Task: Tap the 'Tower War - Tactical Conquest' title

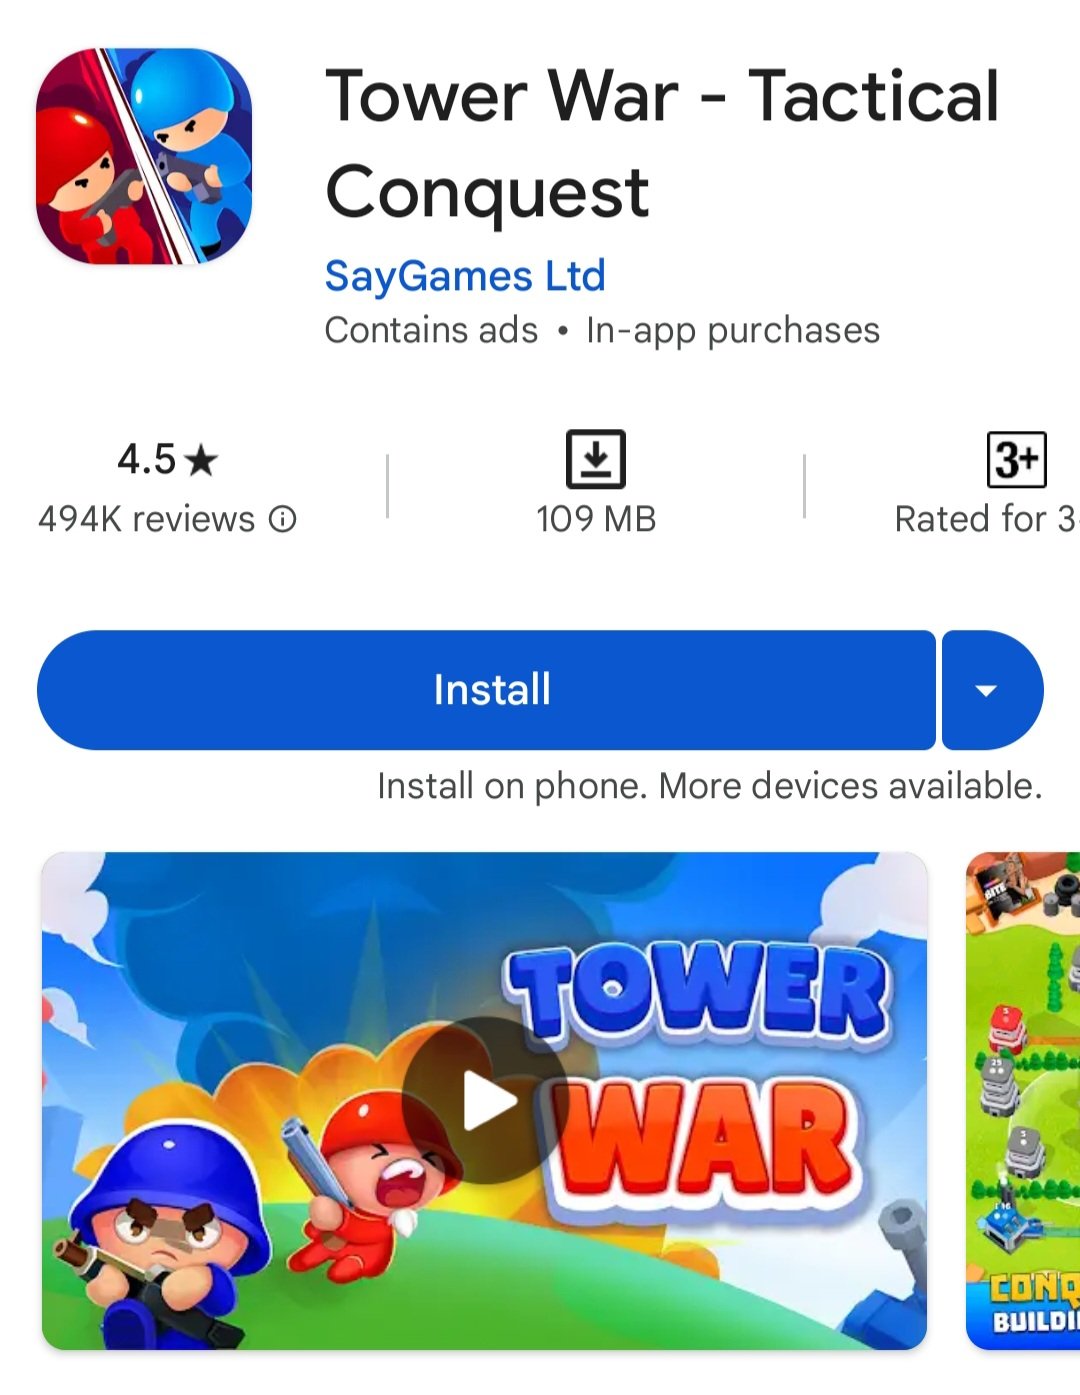Action: coord(662,143)
